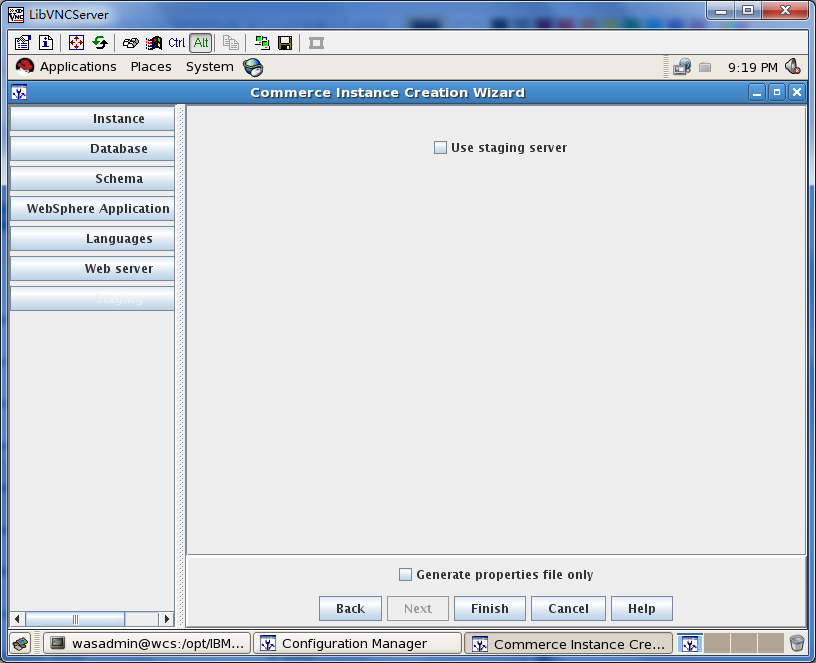Image resolution: width=816 pixels, height=663 pixels.
Task: Select the WebSphere Application step
Action: (x=93, y=209)
